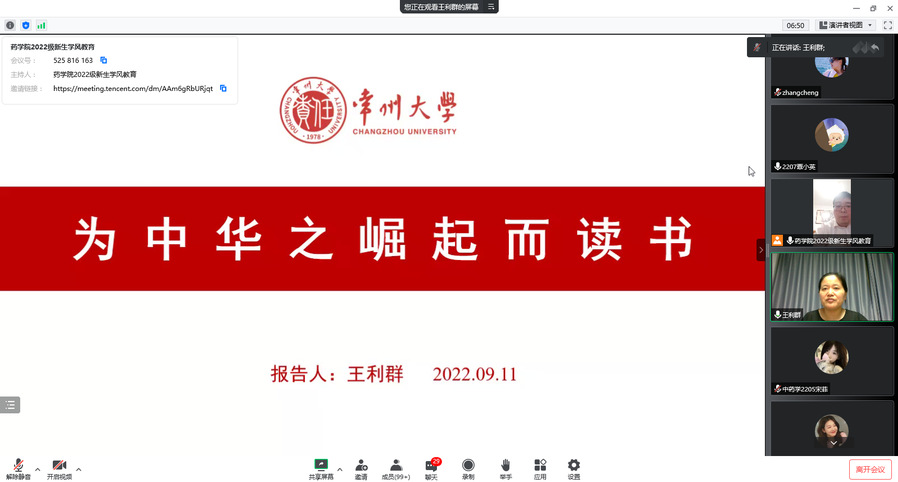Expand share options arrow beside 共享屏幕
The image size is (898, 482).
pyautogui.click(x=340, y=469)
